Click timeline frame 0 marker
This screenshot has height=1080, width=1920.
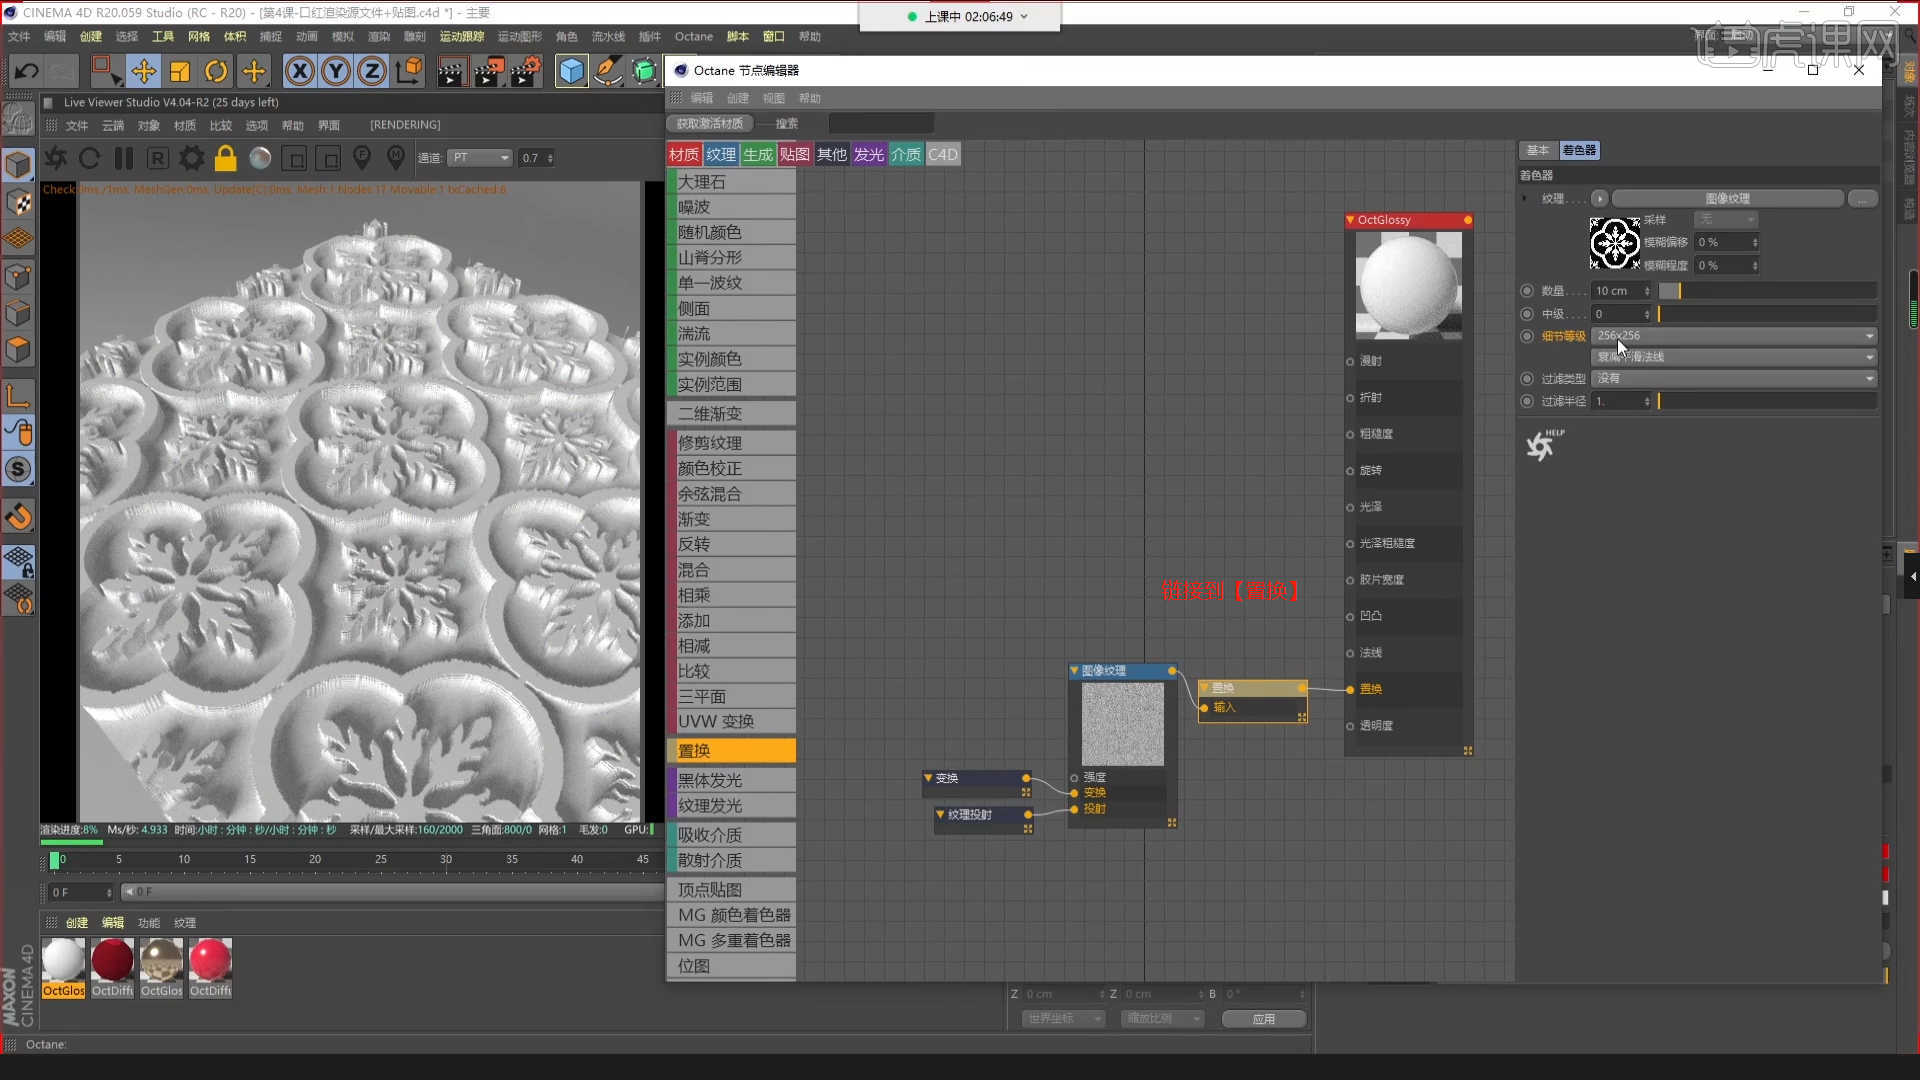[x=56, y=860]
